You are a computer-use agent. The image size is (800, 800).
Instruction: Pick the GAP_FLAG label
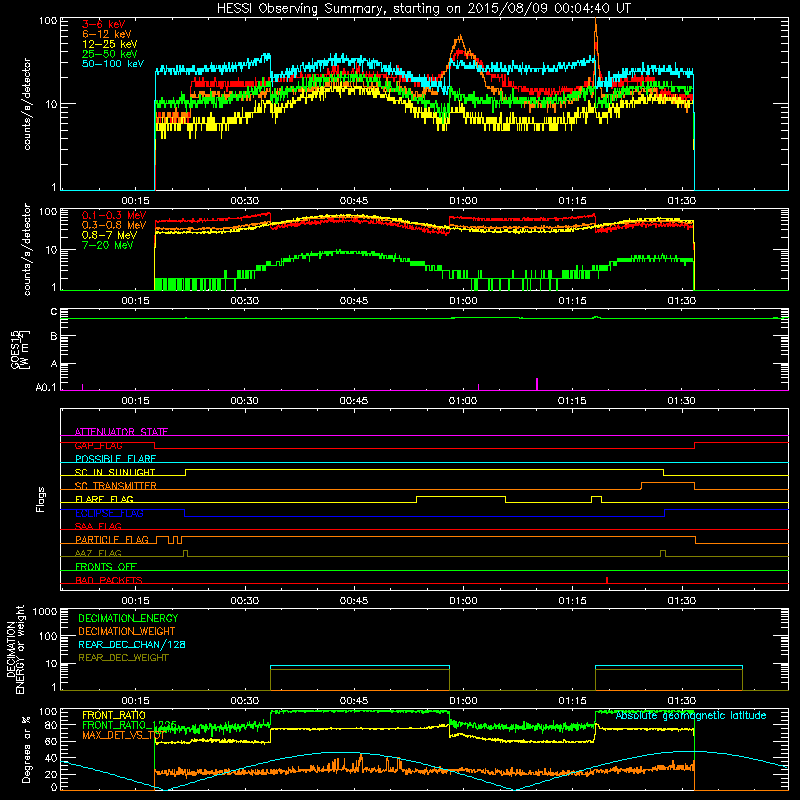pyautogui.click(x=98, y=445)
